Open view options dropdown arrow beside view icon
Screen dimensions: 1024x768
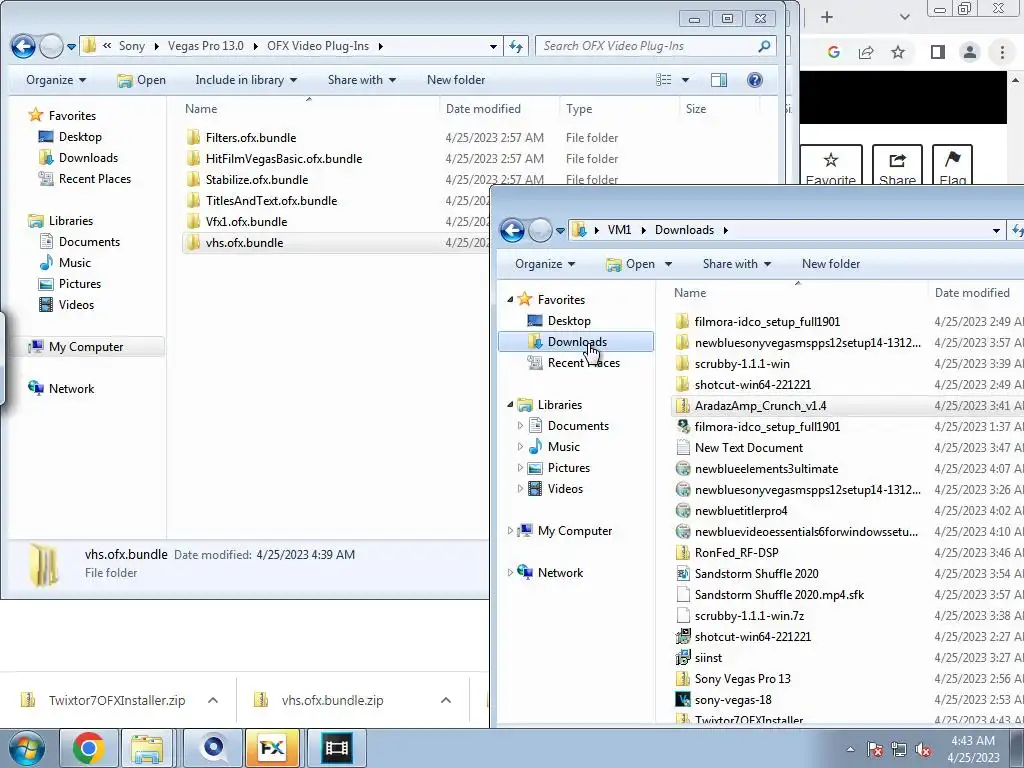point(685,80)
